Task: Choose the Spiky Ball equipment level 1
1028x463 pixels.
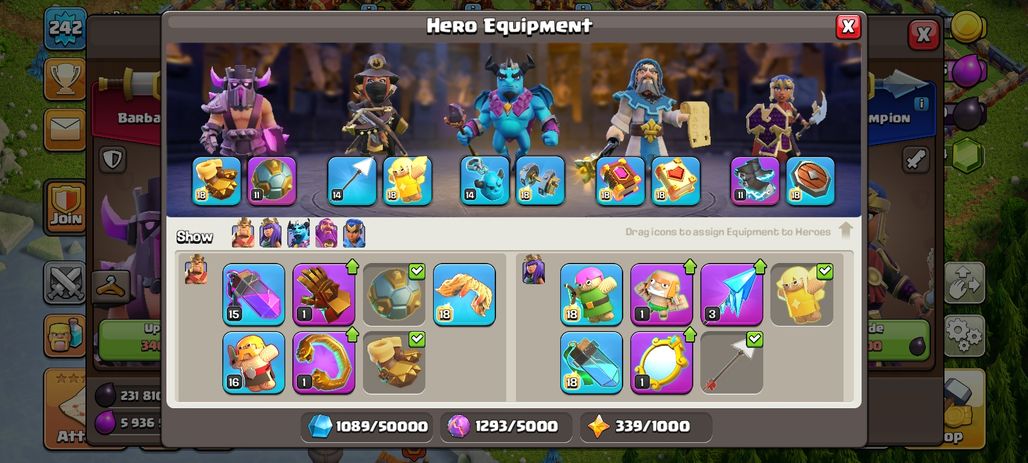Action: click(323, 294)
